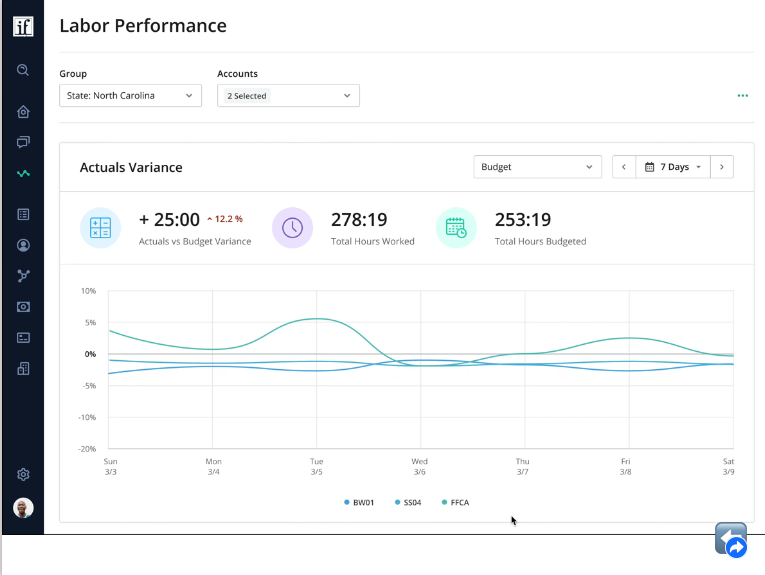Advance to next date range with right arrow

click(721, 167)
